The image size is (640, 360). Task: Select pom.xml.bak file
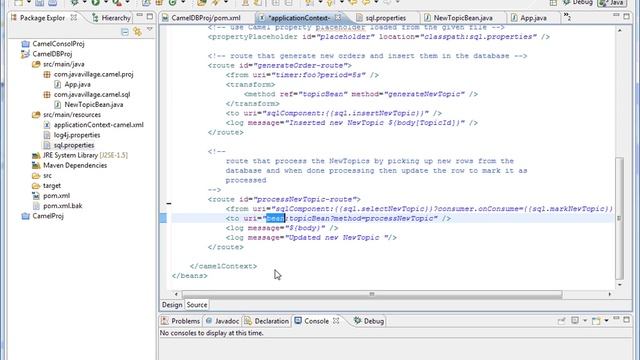pos(62,206)
